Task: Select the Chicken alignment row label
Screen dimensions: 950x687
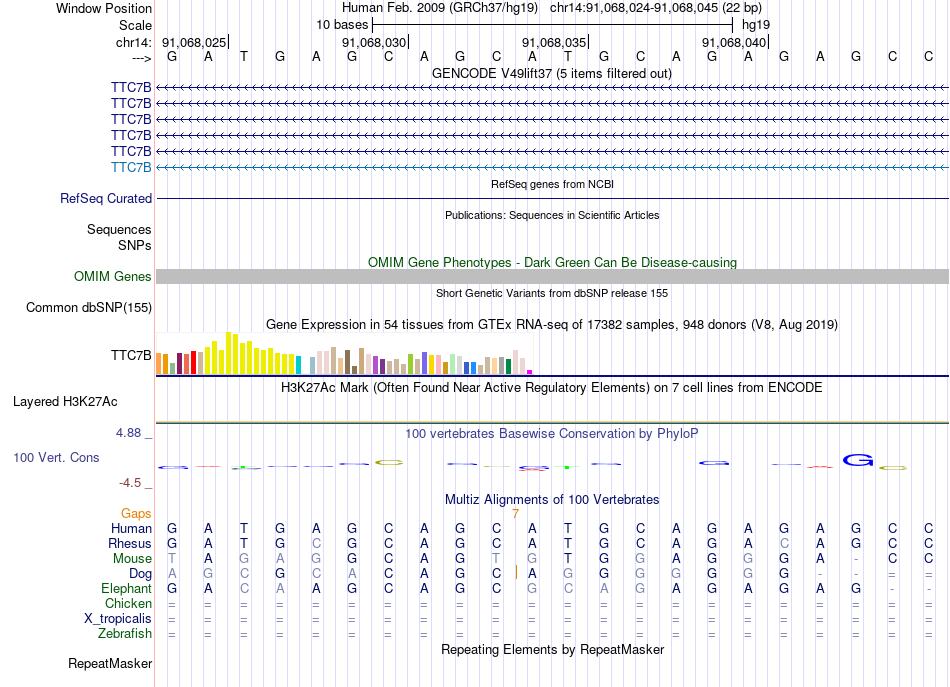Action: (128, 604)
